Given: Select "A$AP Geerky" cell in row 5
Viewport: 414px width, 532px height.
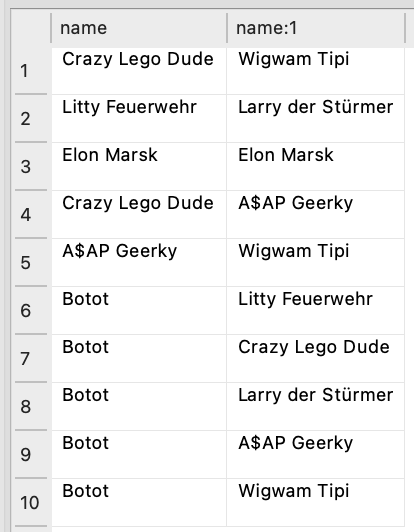Looking at the screenshot, I should [139, 263].
